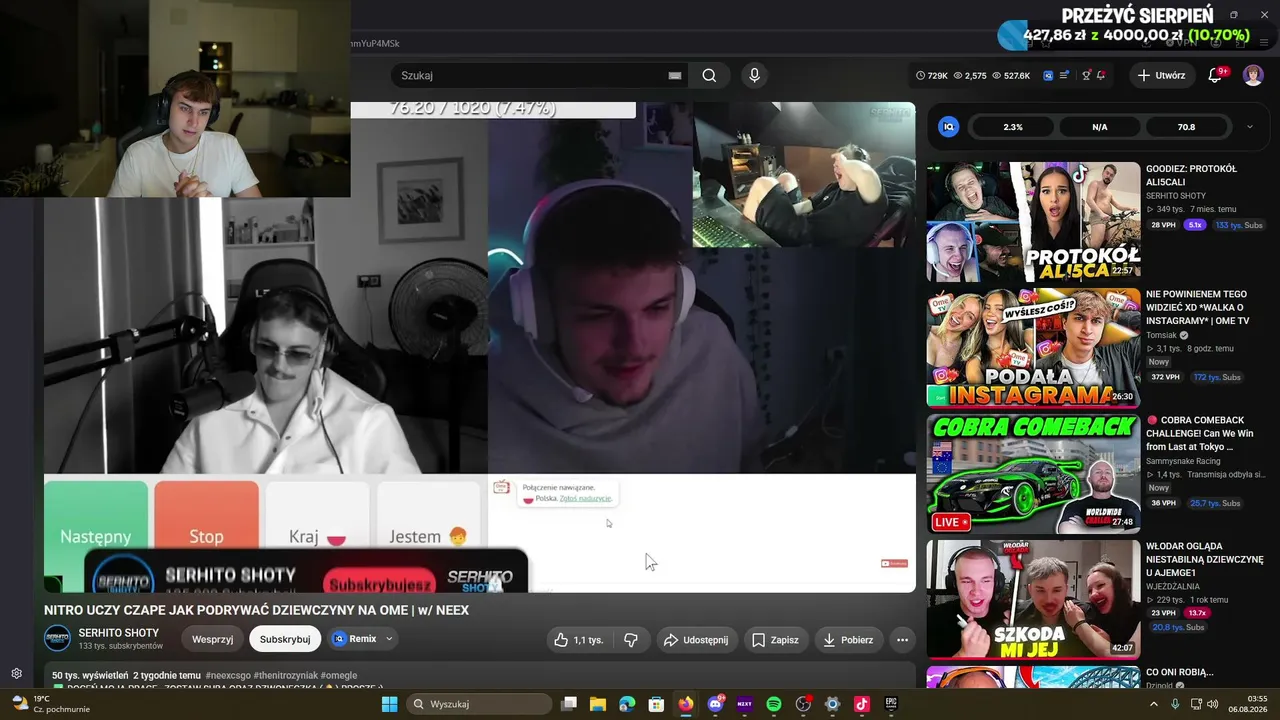Open PODAŁA INSTAGRAMA video thumbnail
The height and width of the screenshot is (720, 1280).
1033,348
